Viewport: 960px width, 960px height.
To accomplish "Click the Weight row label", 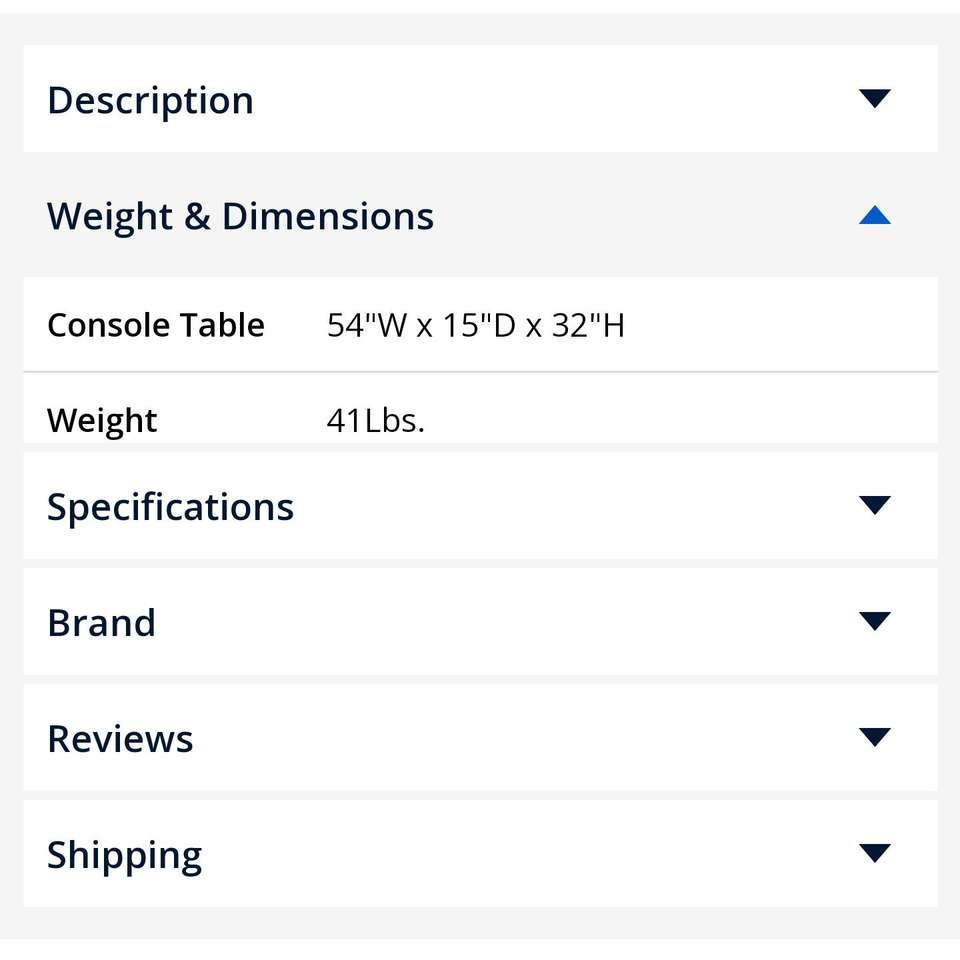I will tap(101, 420).
